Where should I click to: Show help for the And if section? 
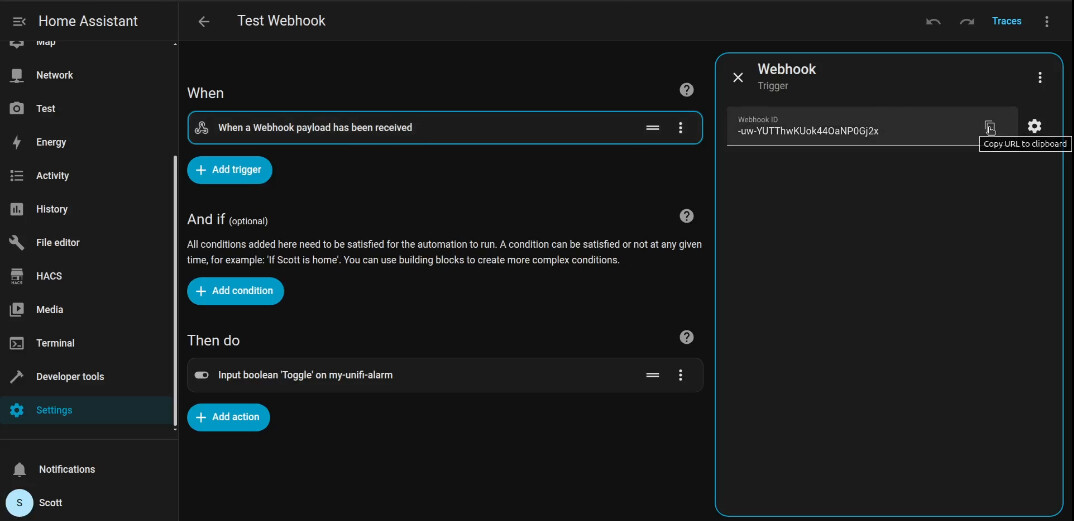686,216
